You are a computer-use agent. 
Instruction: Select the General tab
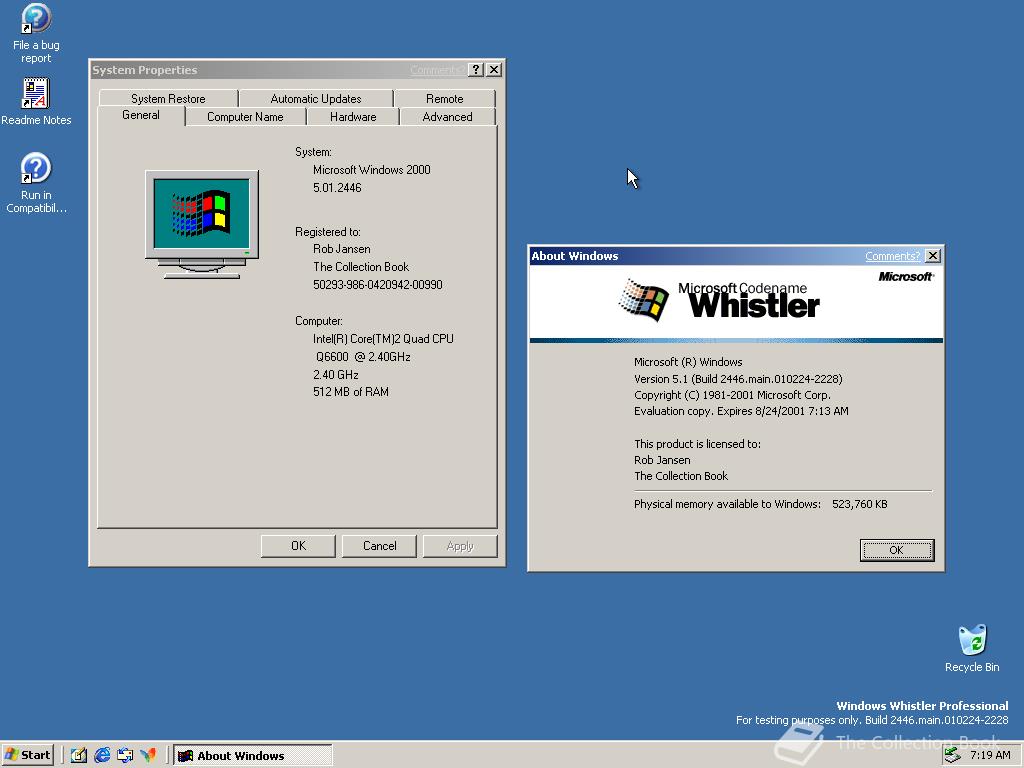coord(140,115)
